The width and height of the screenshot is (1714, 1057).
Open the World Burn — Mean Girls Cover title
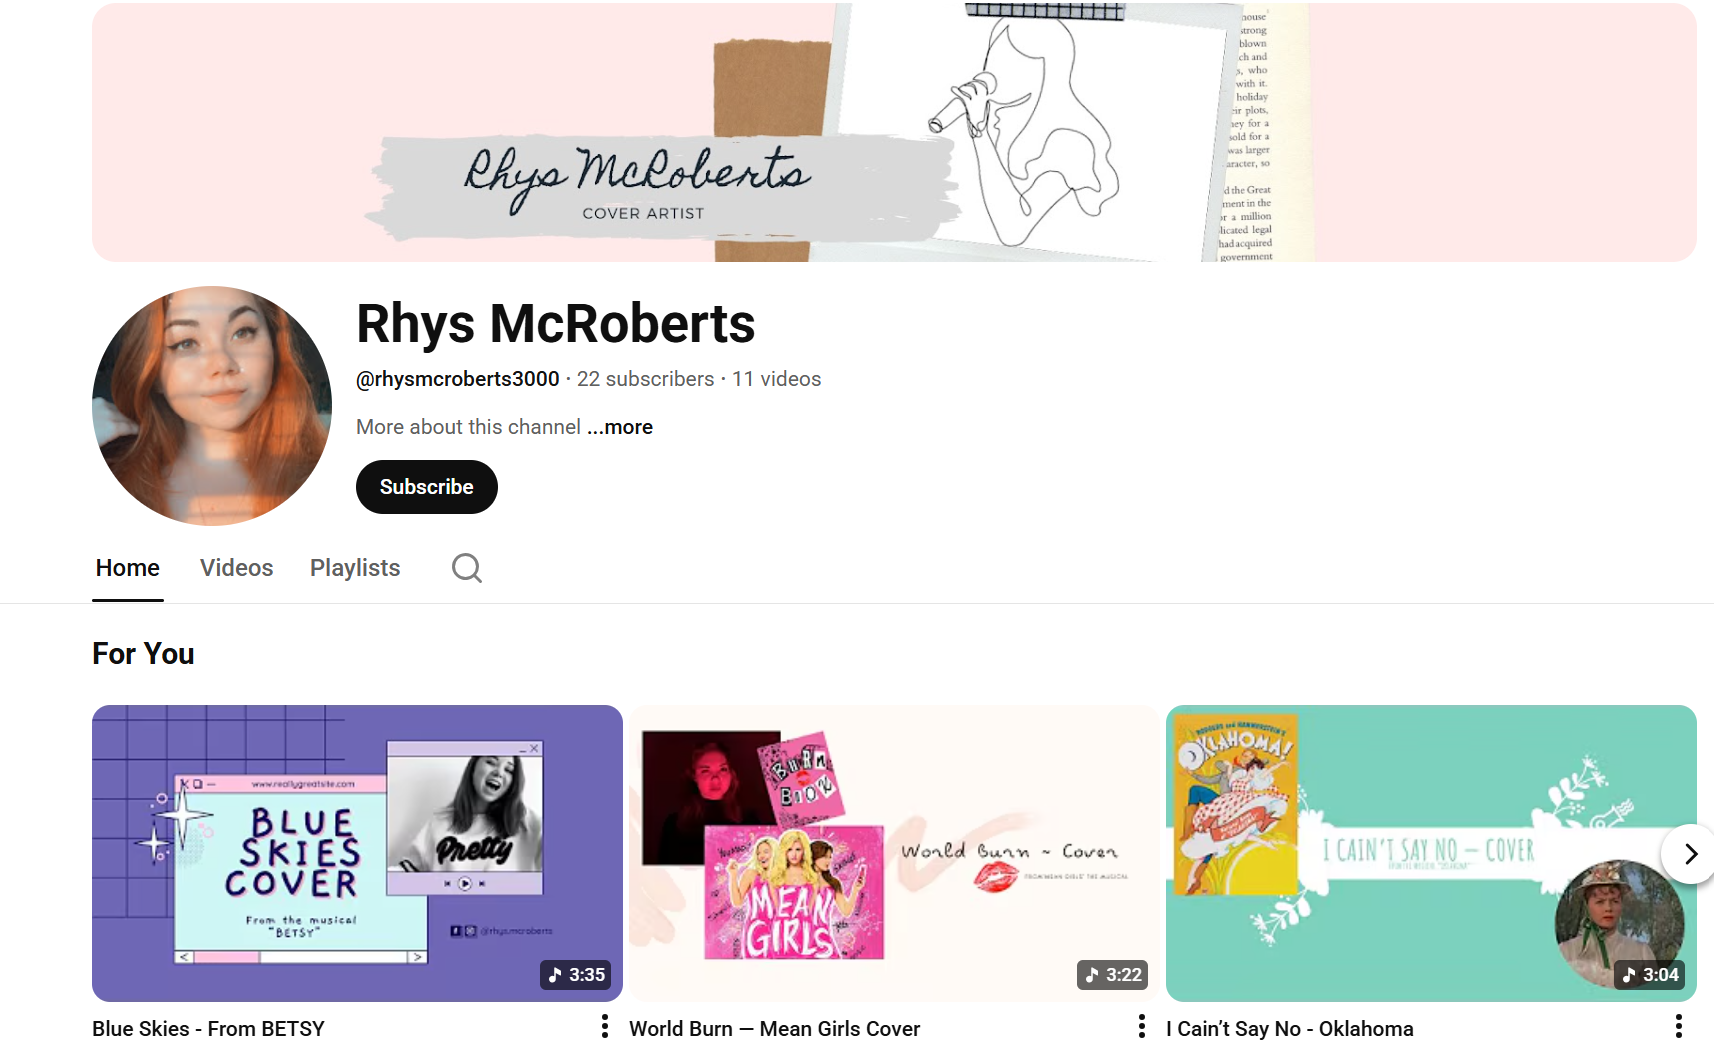point(774,1029)
